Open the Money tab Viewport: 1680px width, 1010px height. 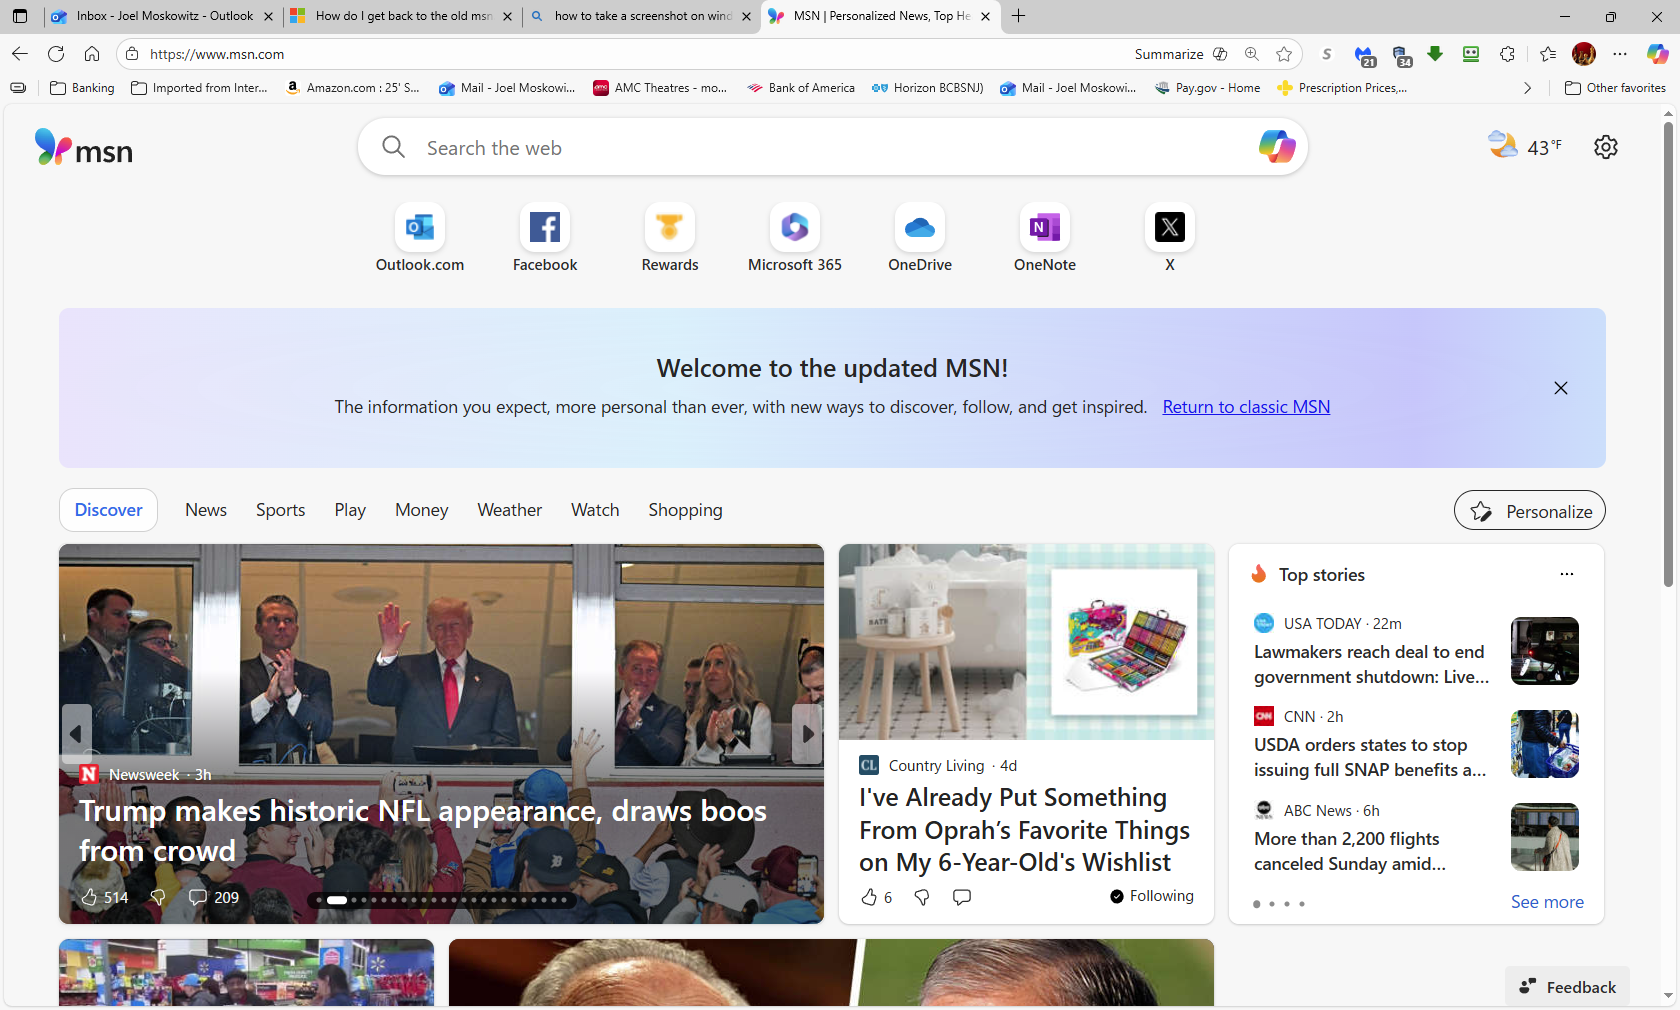tap(421, 510)
